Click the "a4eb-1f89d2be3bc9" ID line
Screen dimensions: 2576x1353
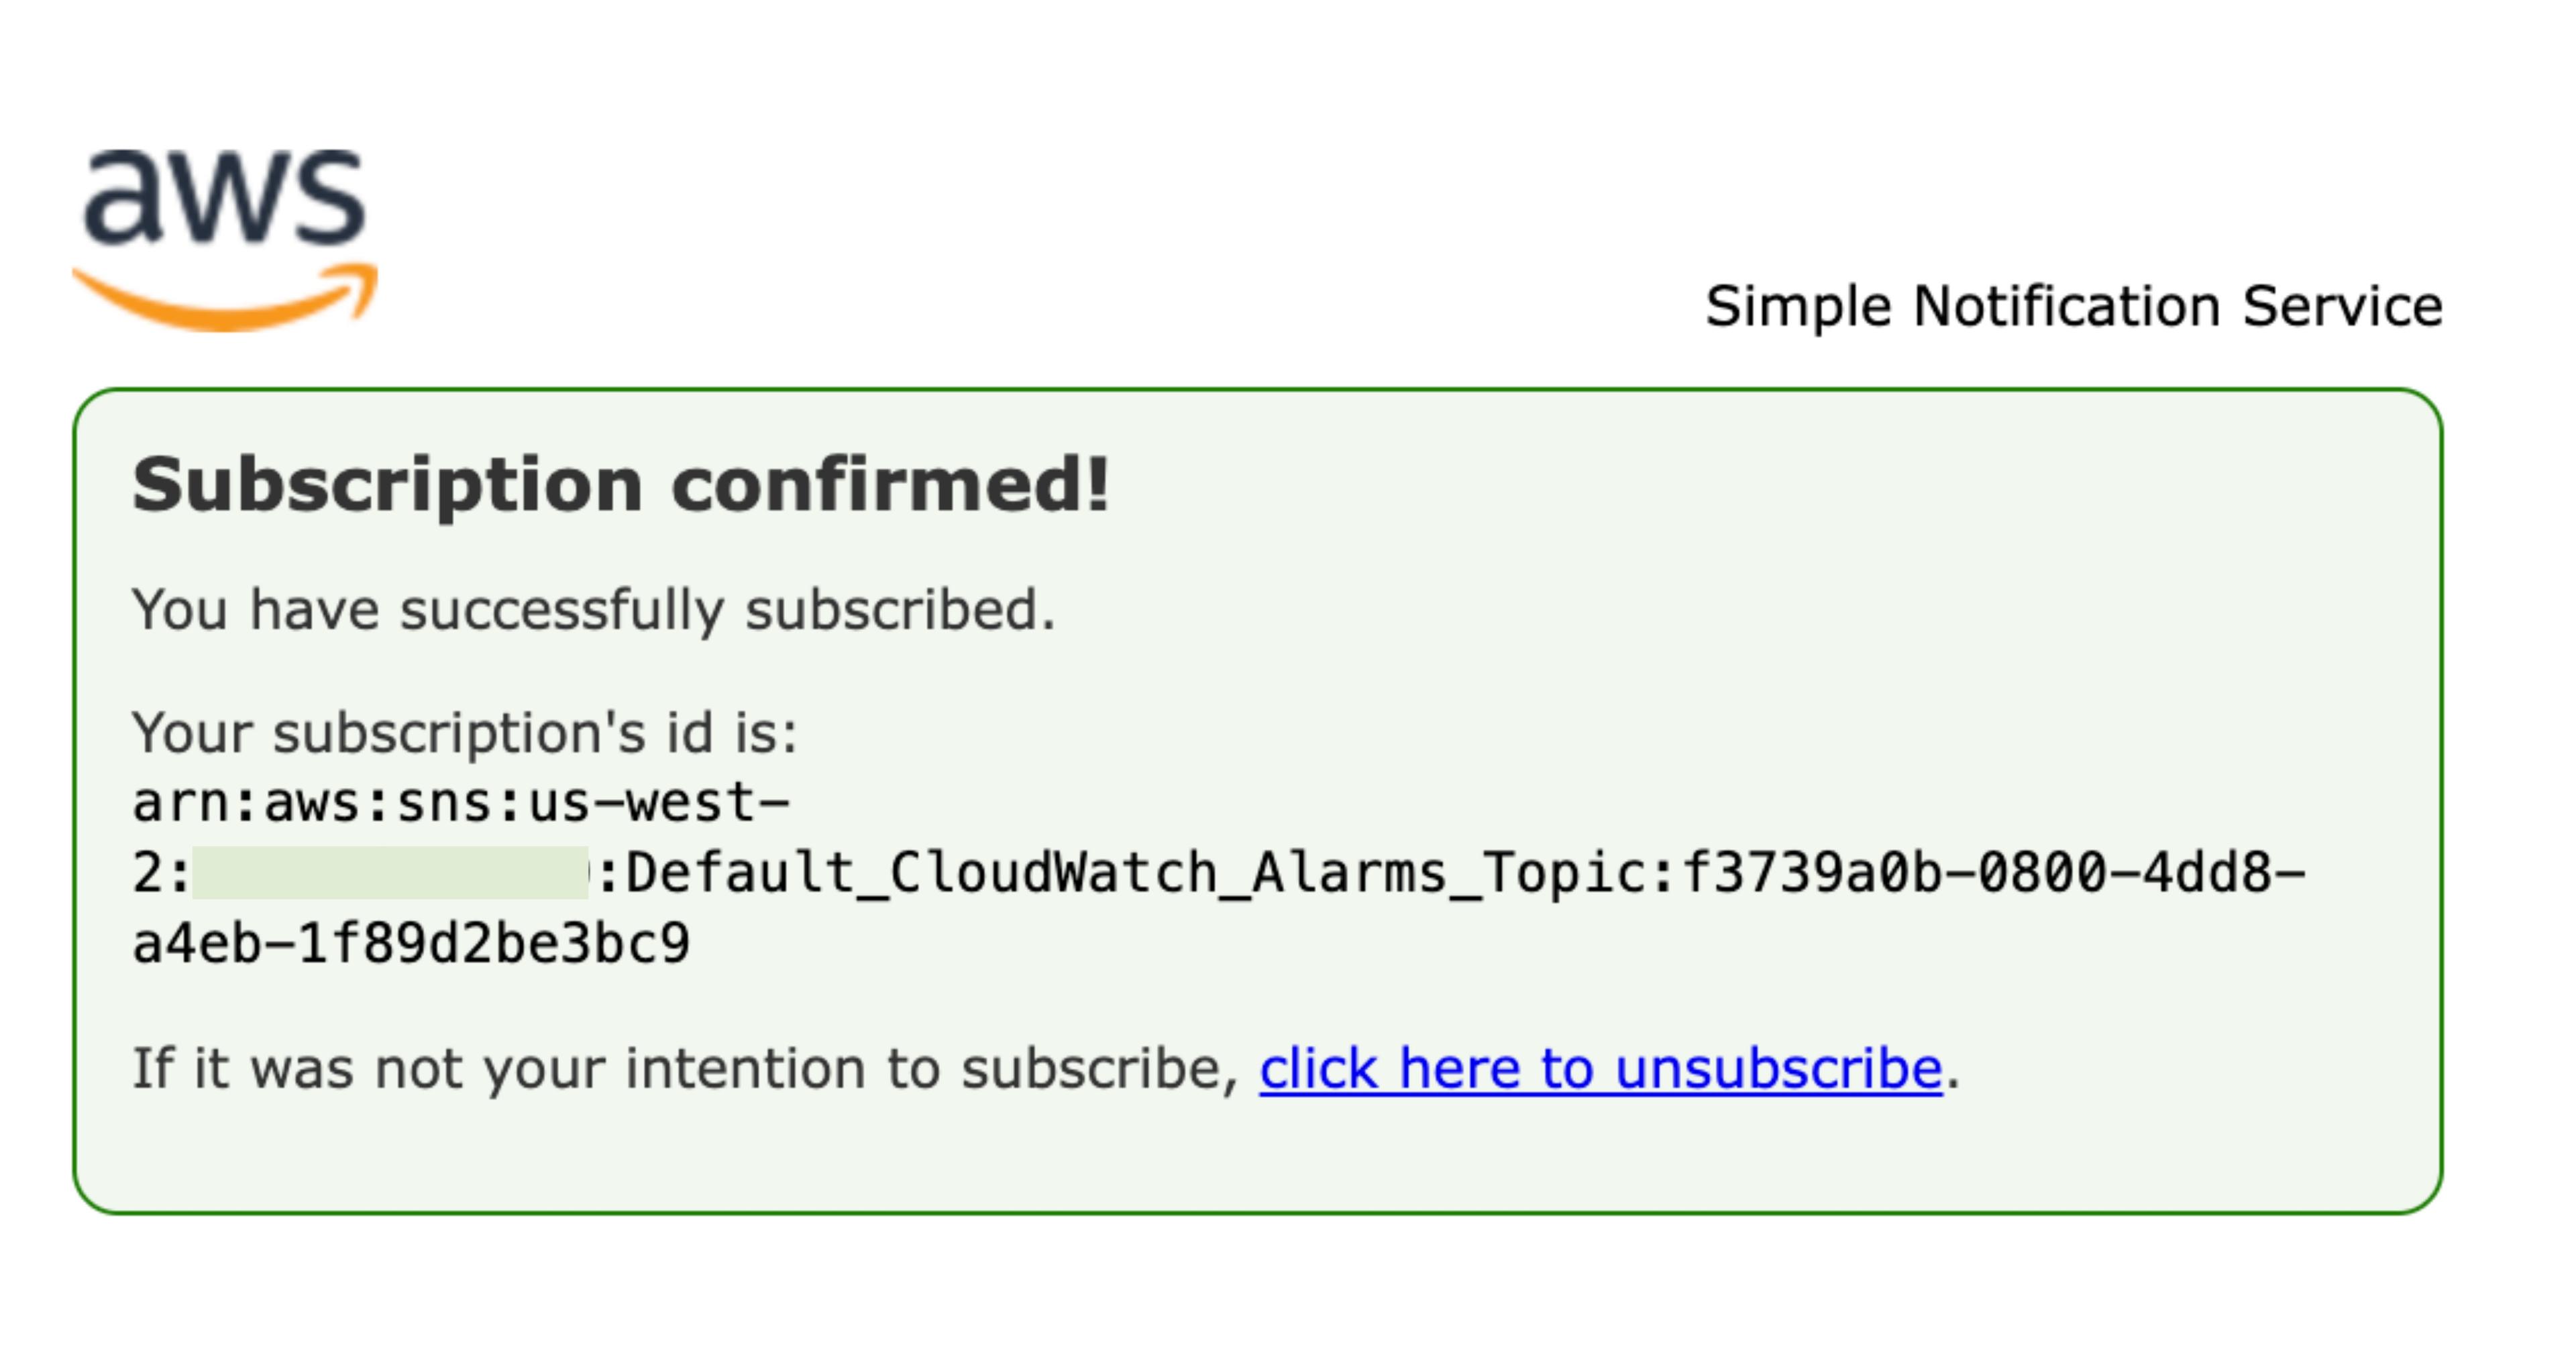point(411,944)
